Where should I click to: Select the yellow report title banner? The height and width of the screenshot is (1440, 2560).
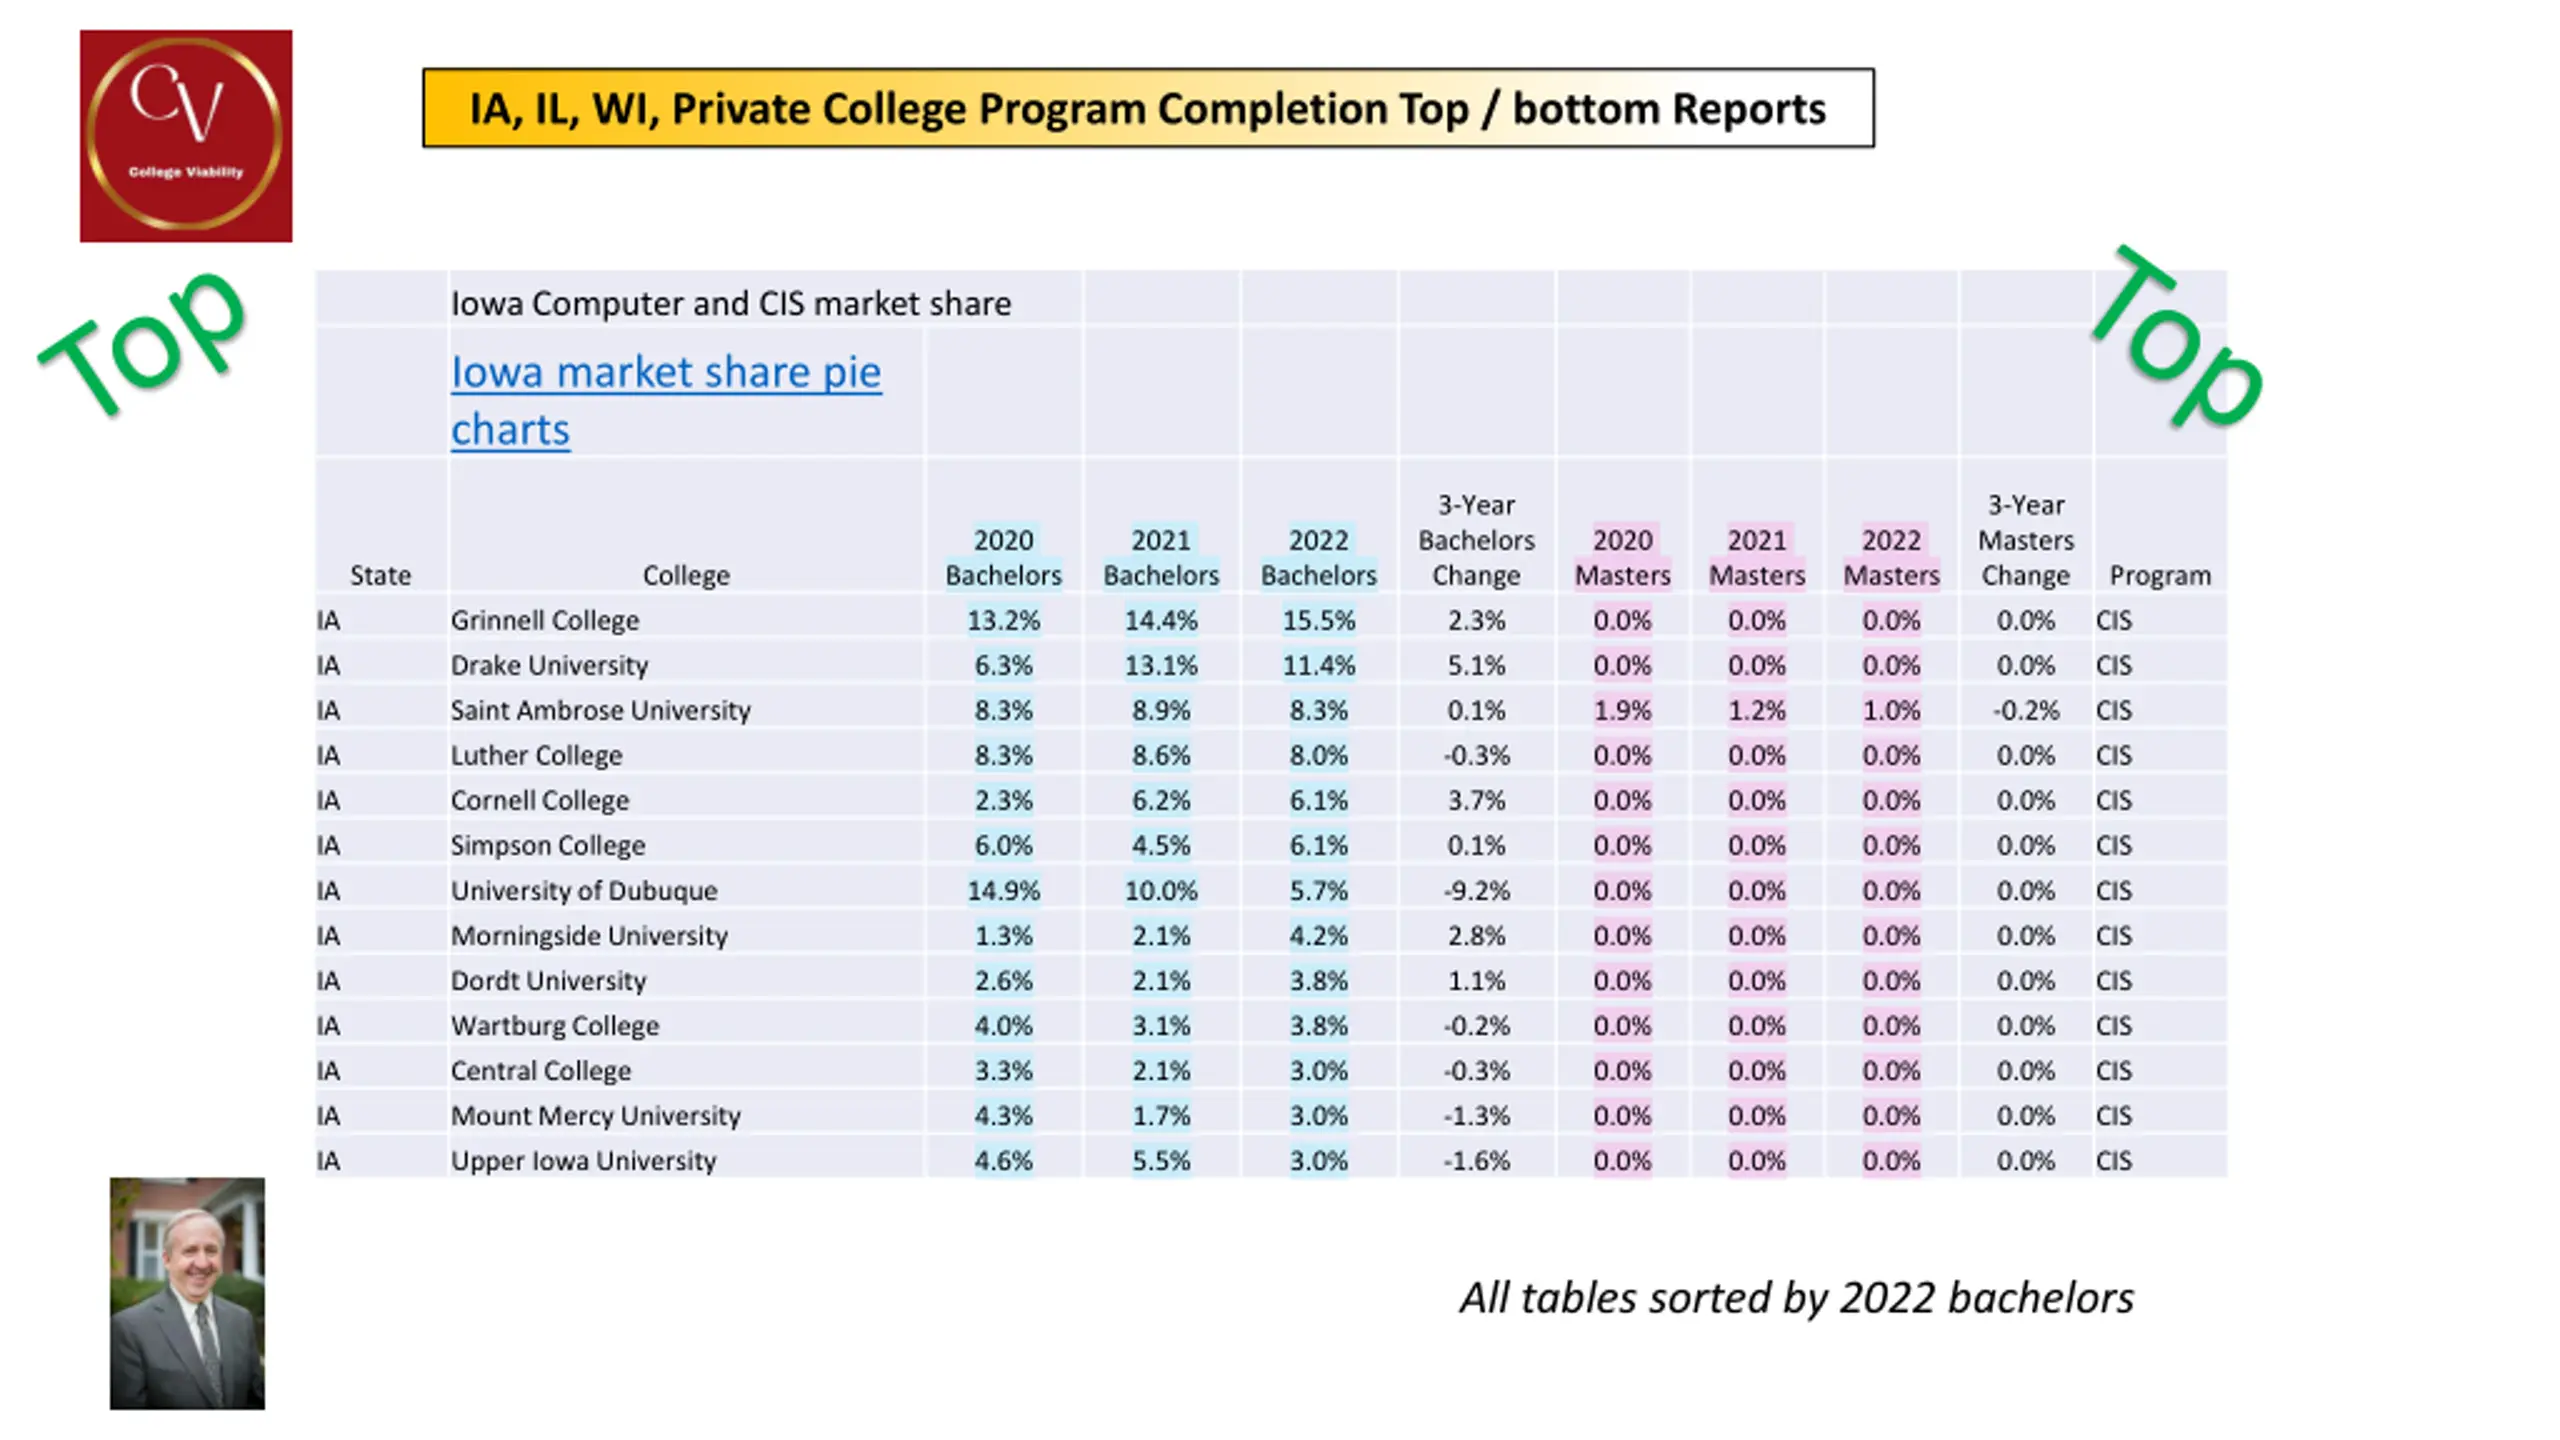click(1148, 108)
